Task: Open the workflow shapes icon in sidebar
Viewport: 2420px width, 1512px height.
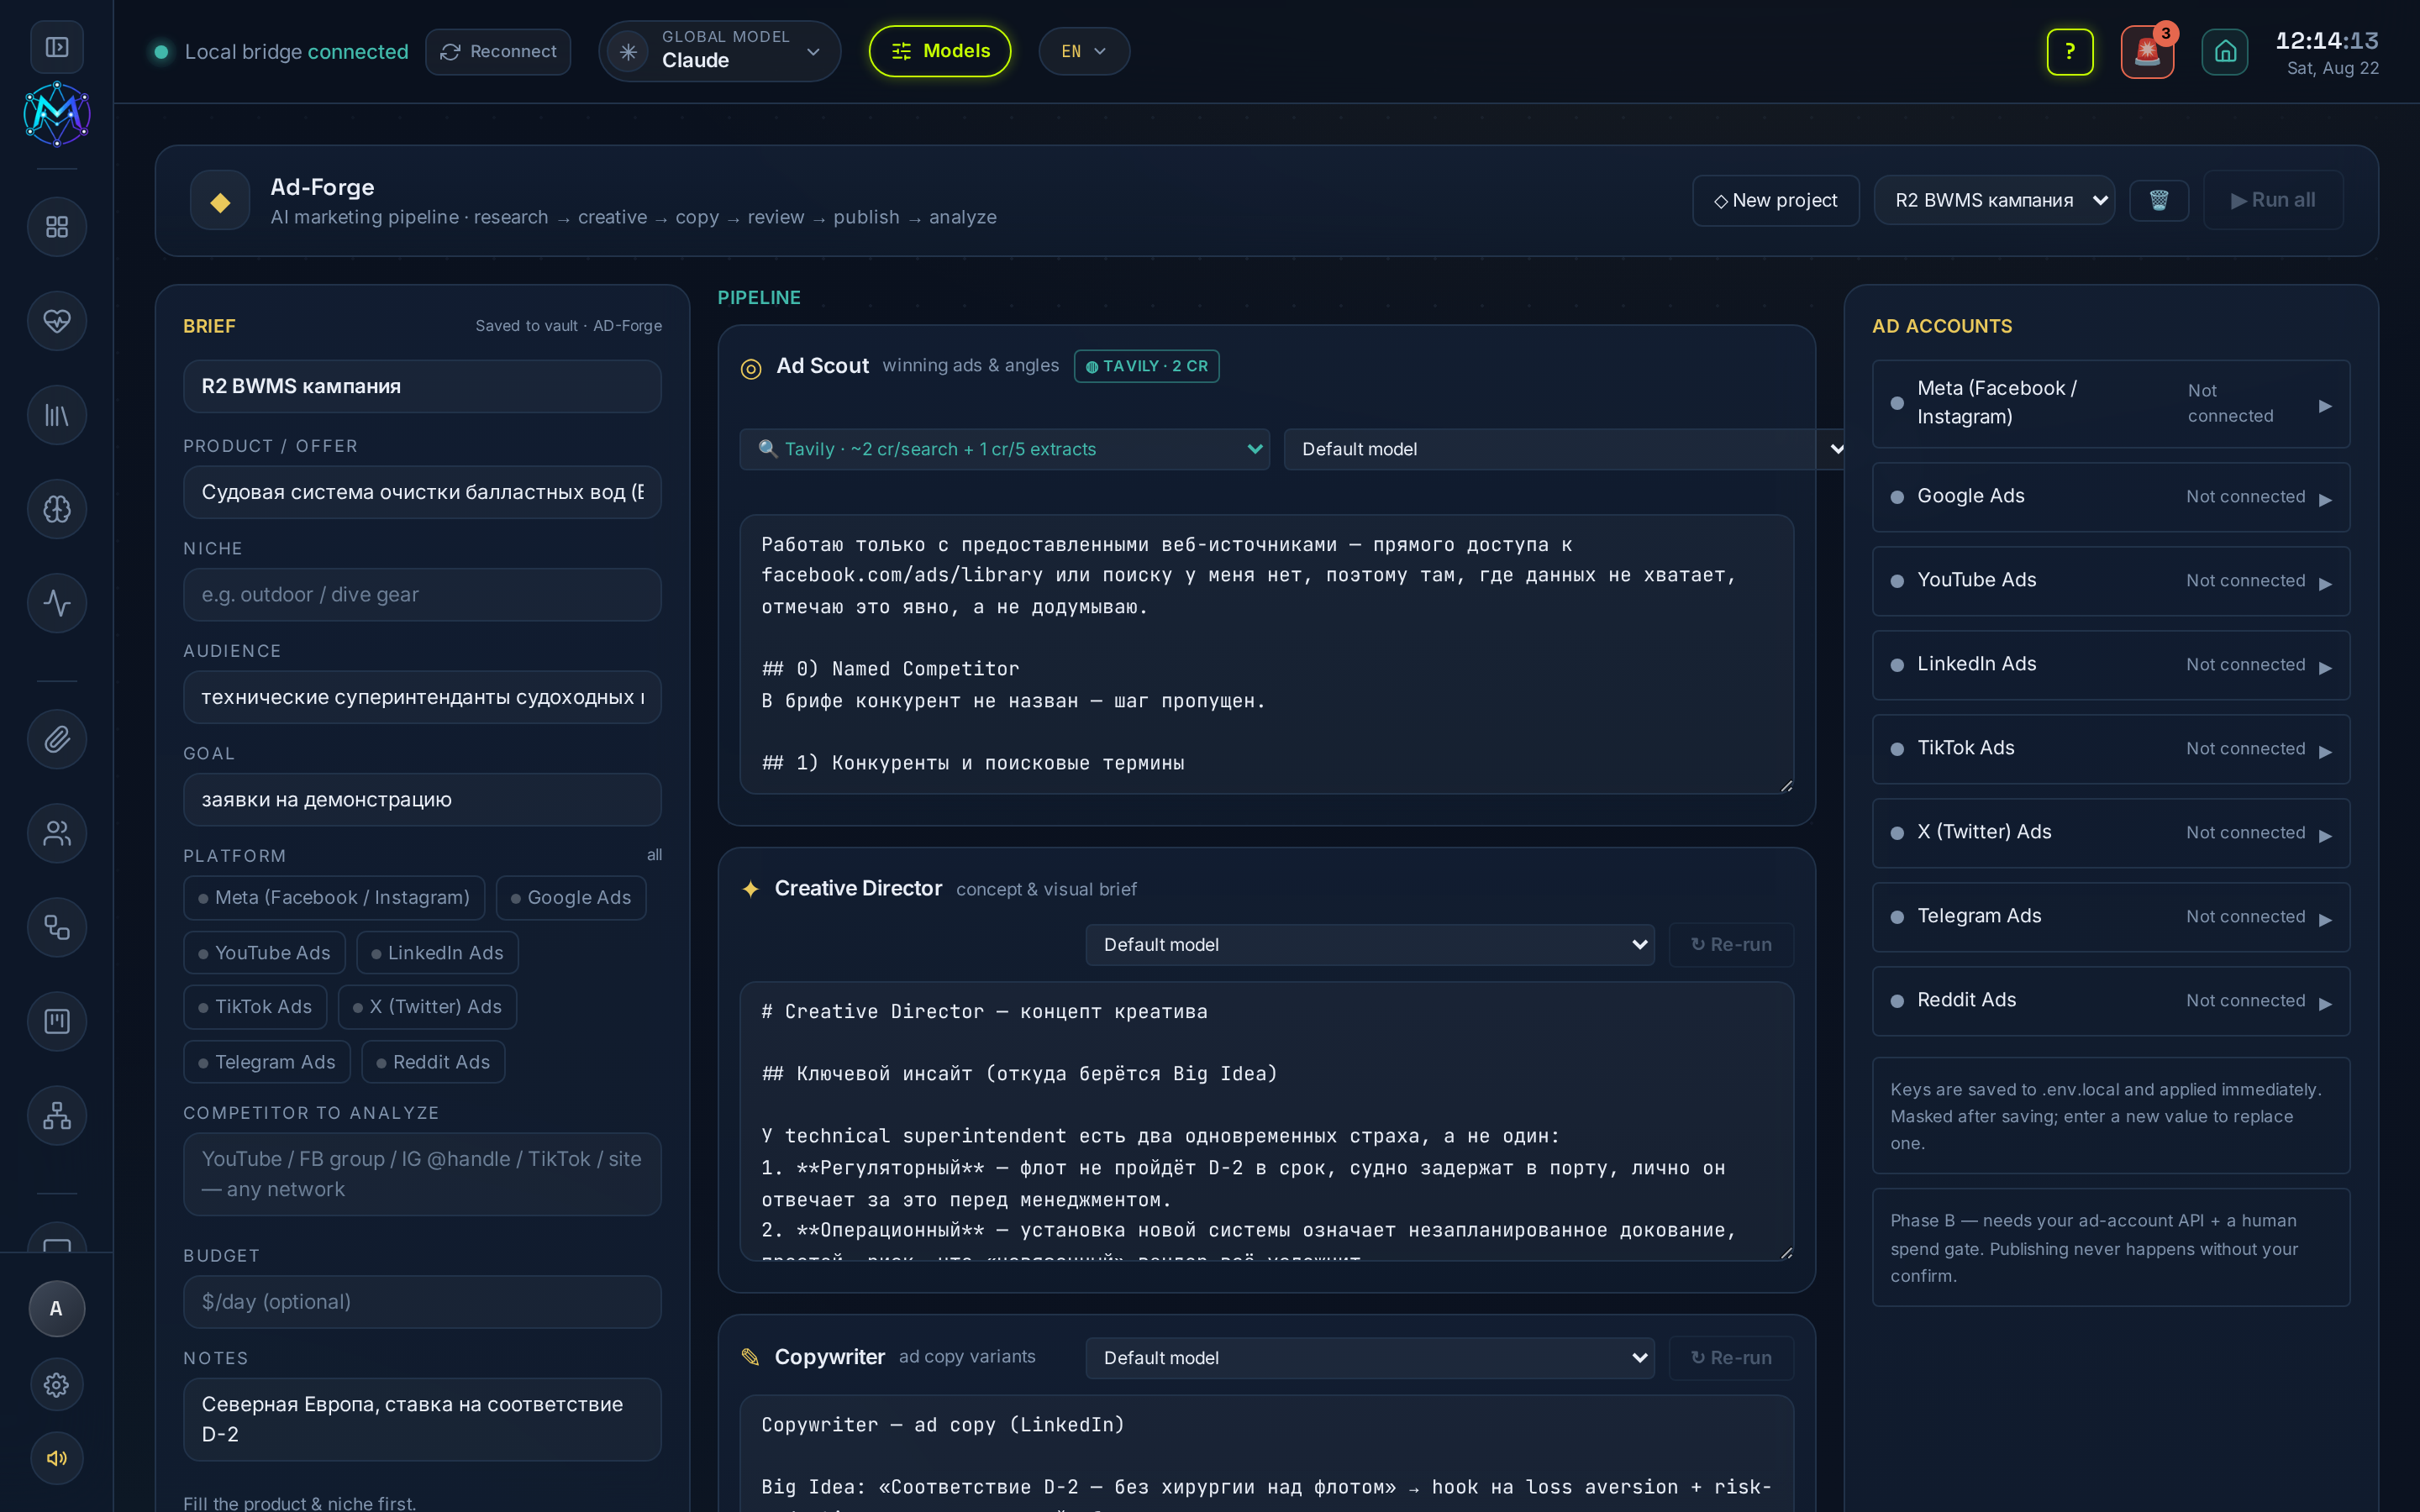Action: (57, 927)
